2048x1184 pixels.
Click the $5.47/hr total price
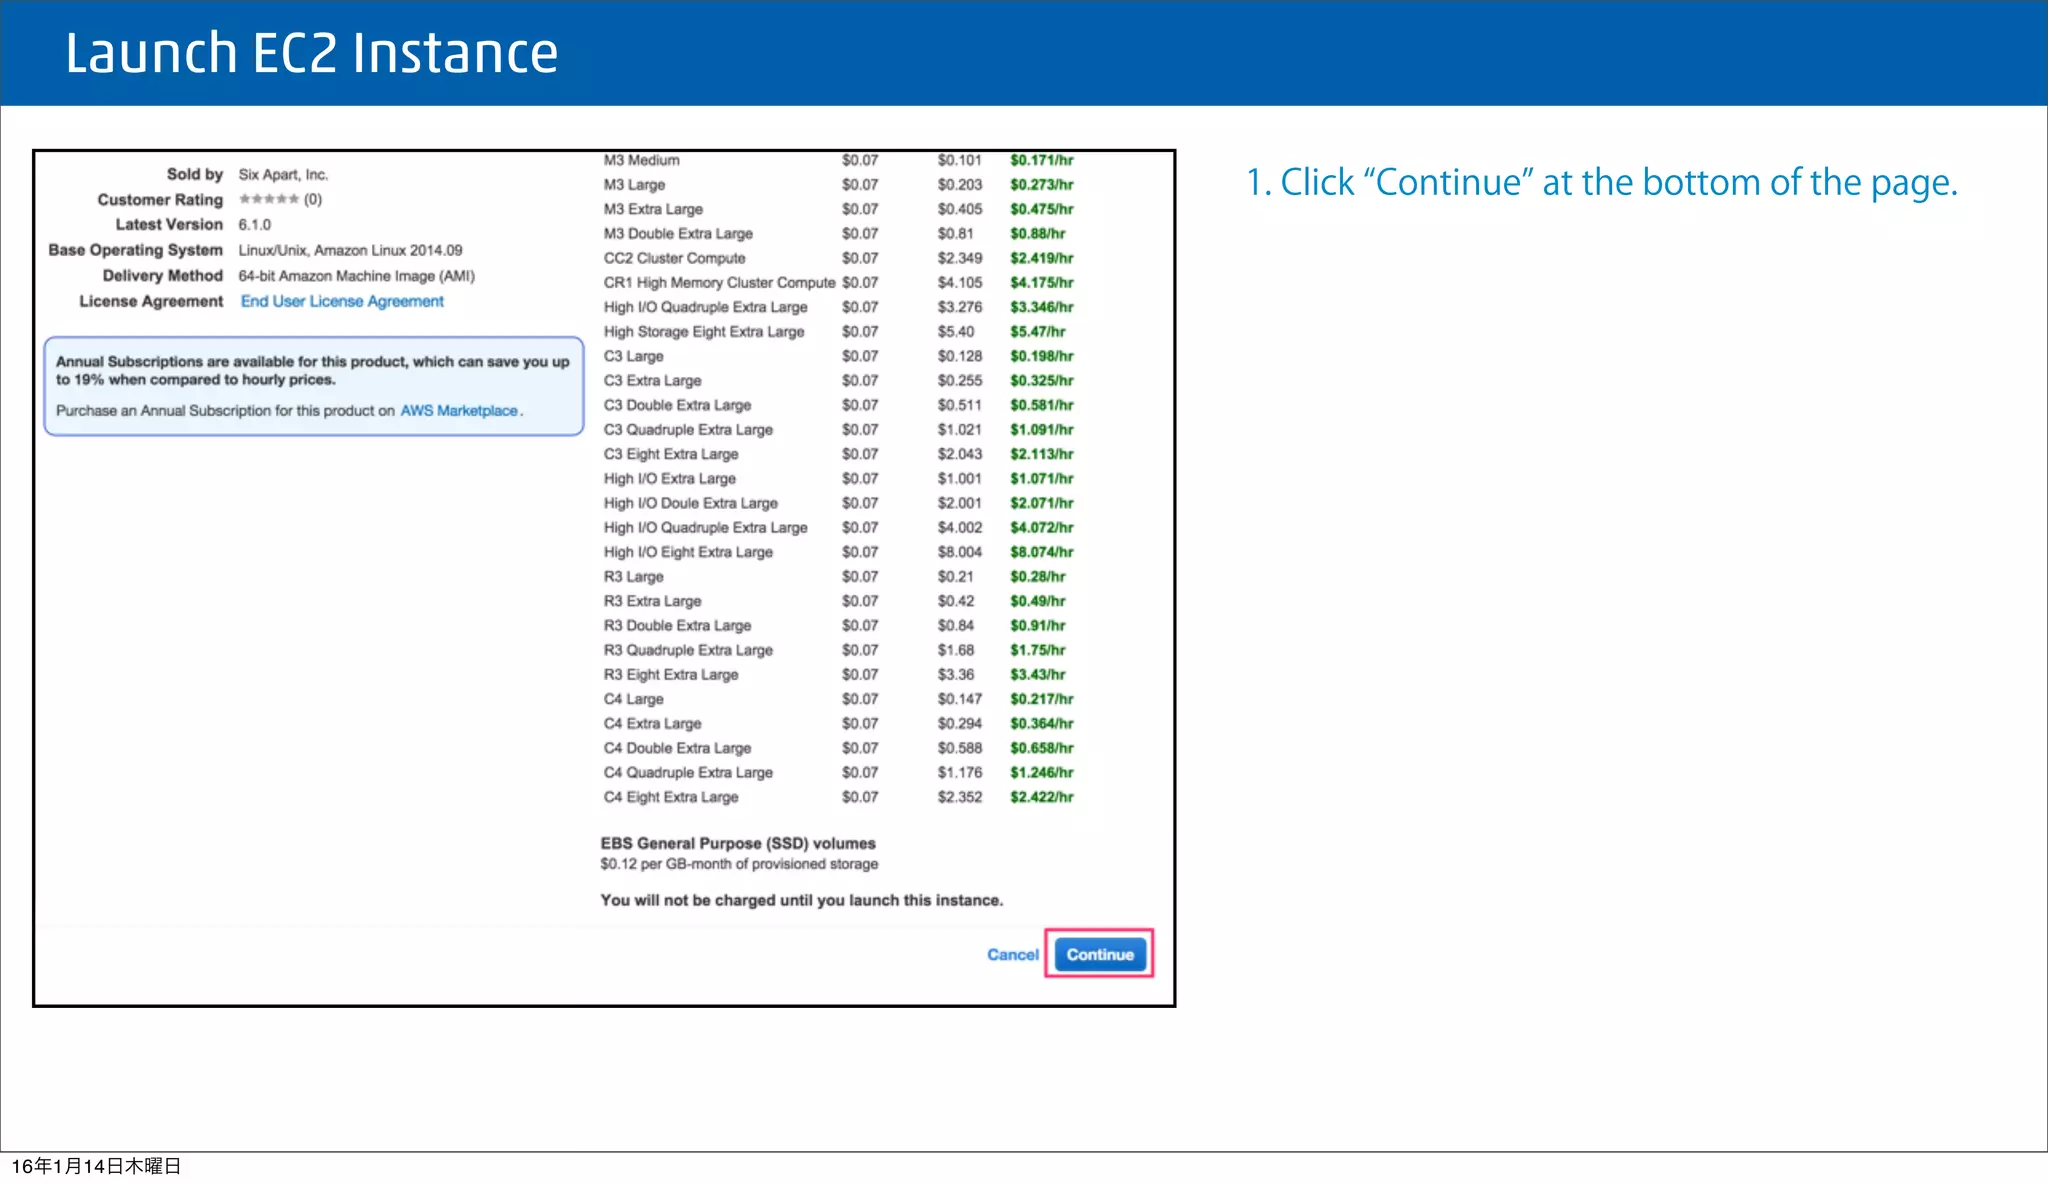(x=1037, y=332)
